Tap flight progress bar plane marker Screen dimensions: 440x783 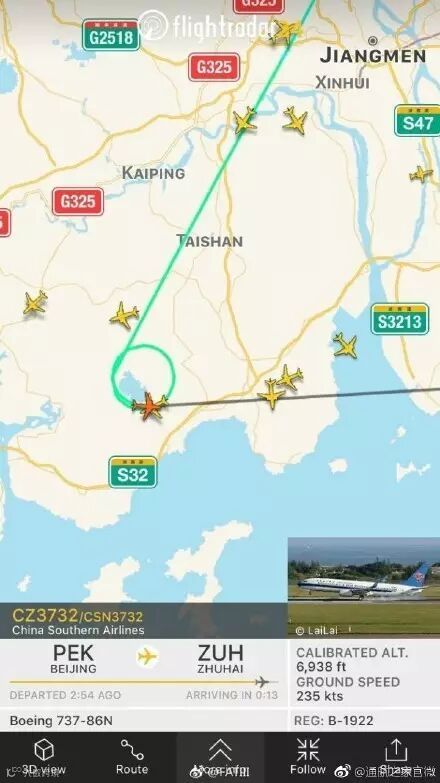coord(262,682)
